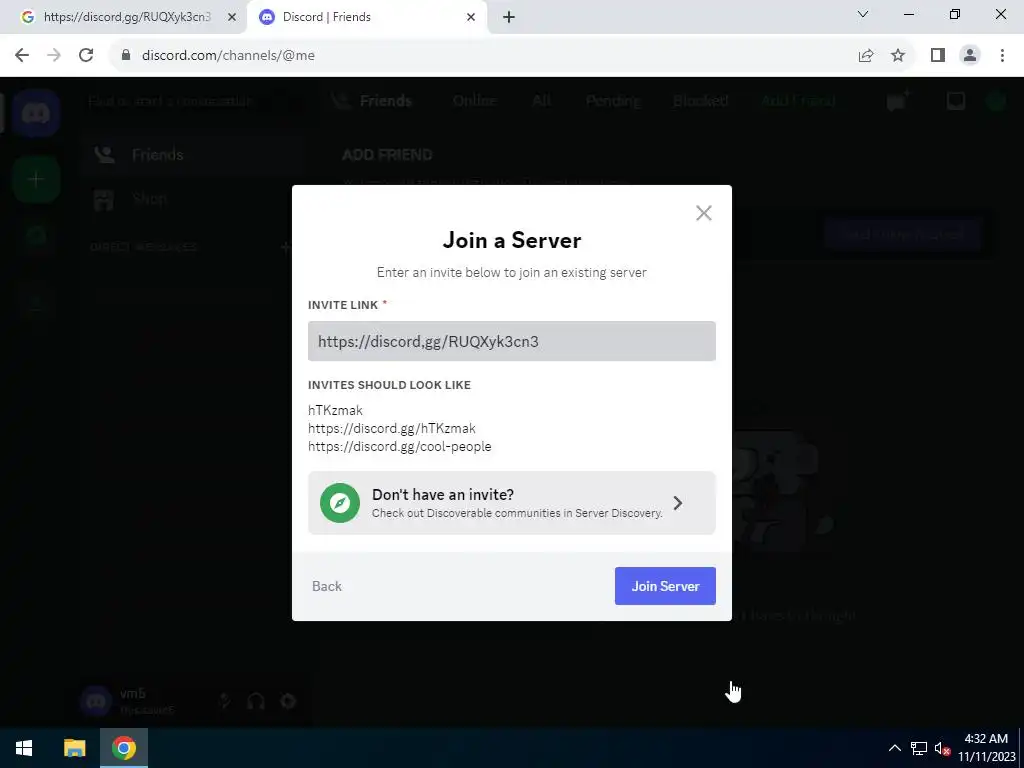This screenshot has height=768, width=1024.
Task: Go forward in browser history
Action: click(54, 56)
